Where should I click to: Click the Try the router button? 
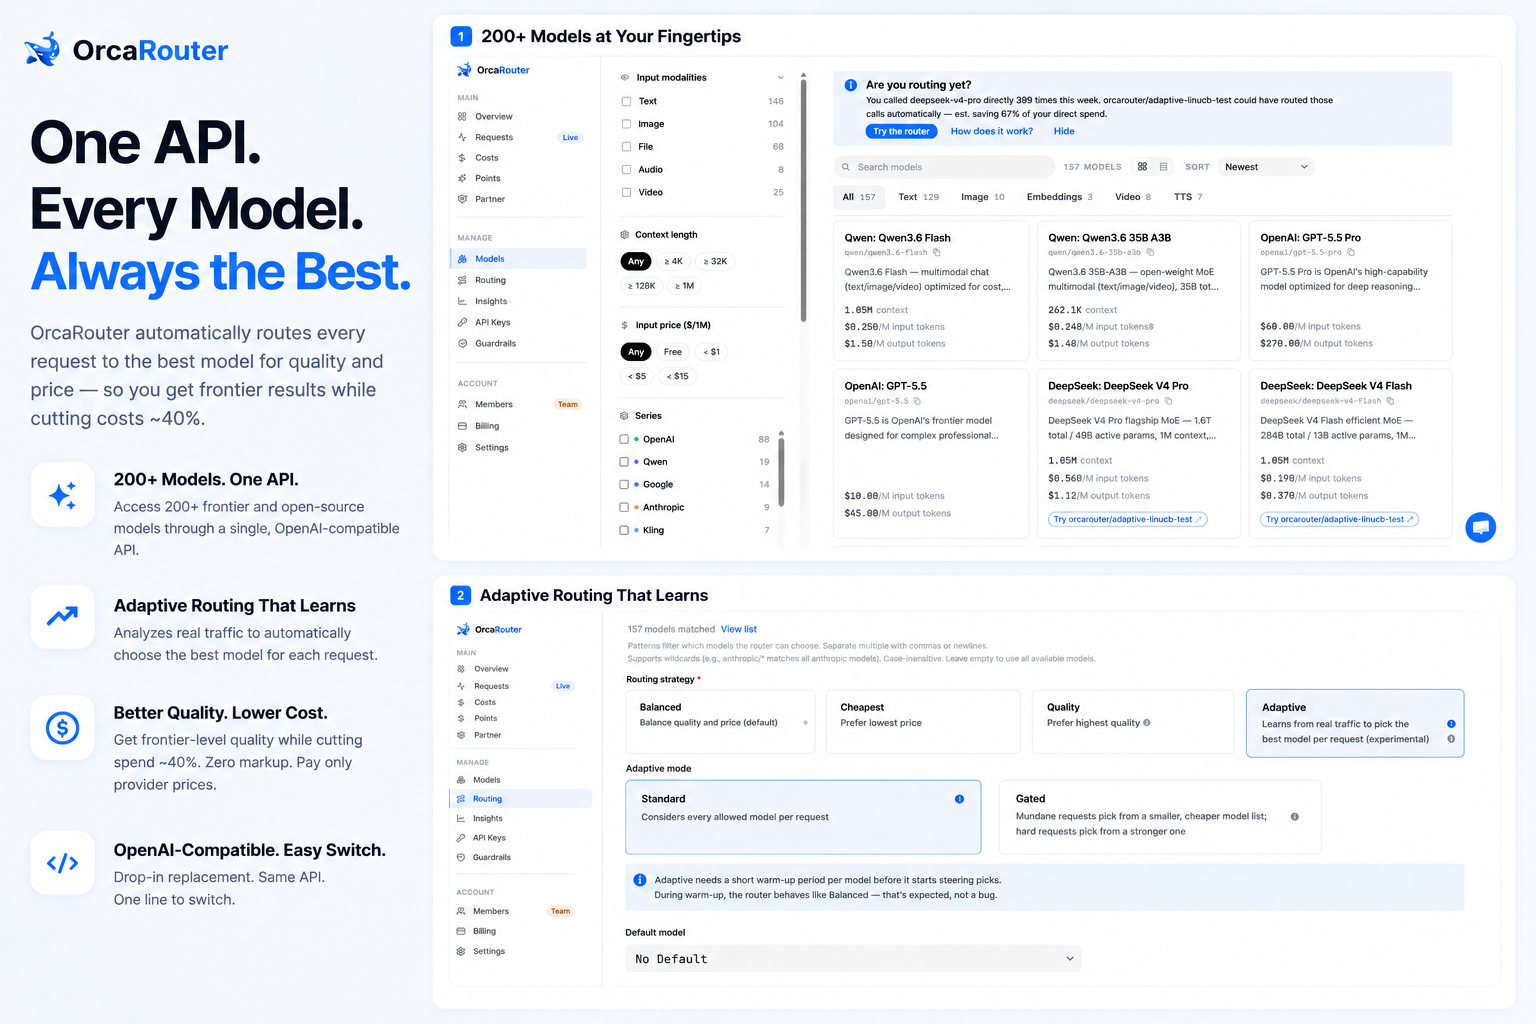(901, 131)
